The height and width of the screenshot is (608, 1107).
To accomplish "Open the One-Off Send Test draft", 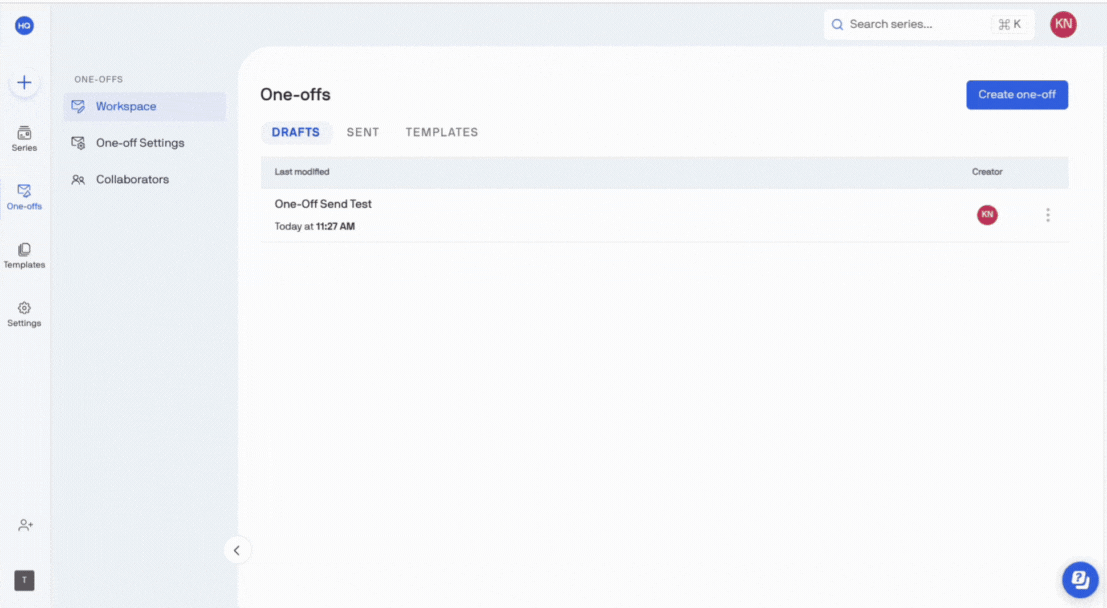I will click(x=323, y=204).
